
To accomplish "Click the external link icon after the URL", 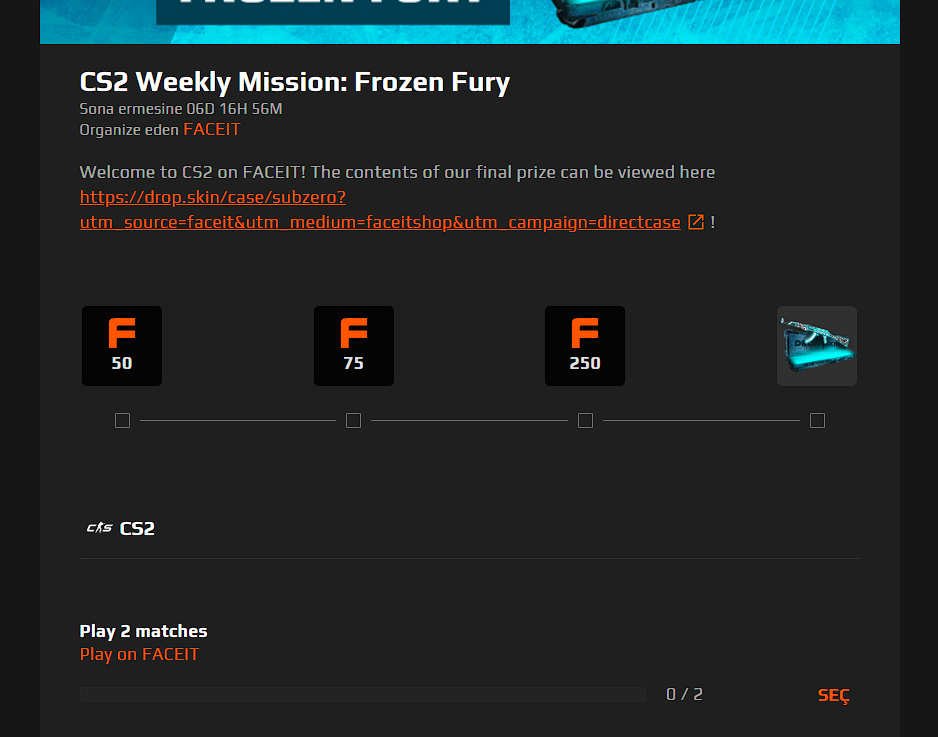I will click(696, 222).
